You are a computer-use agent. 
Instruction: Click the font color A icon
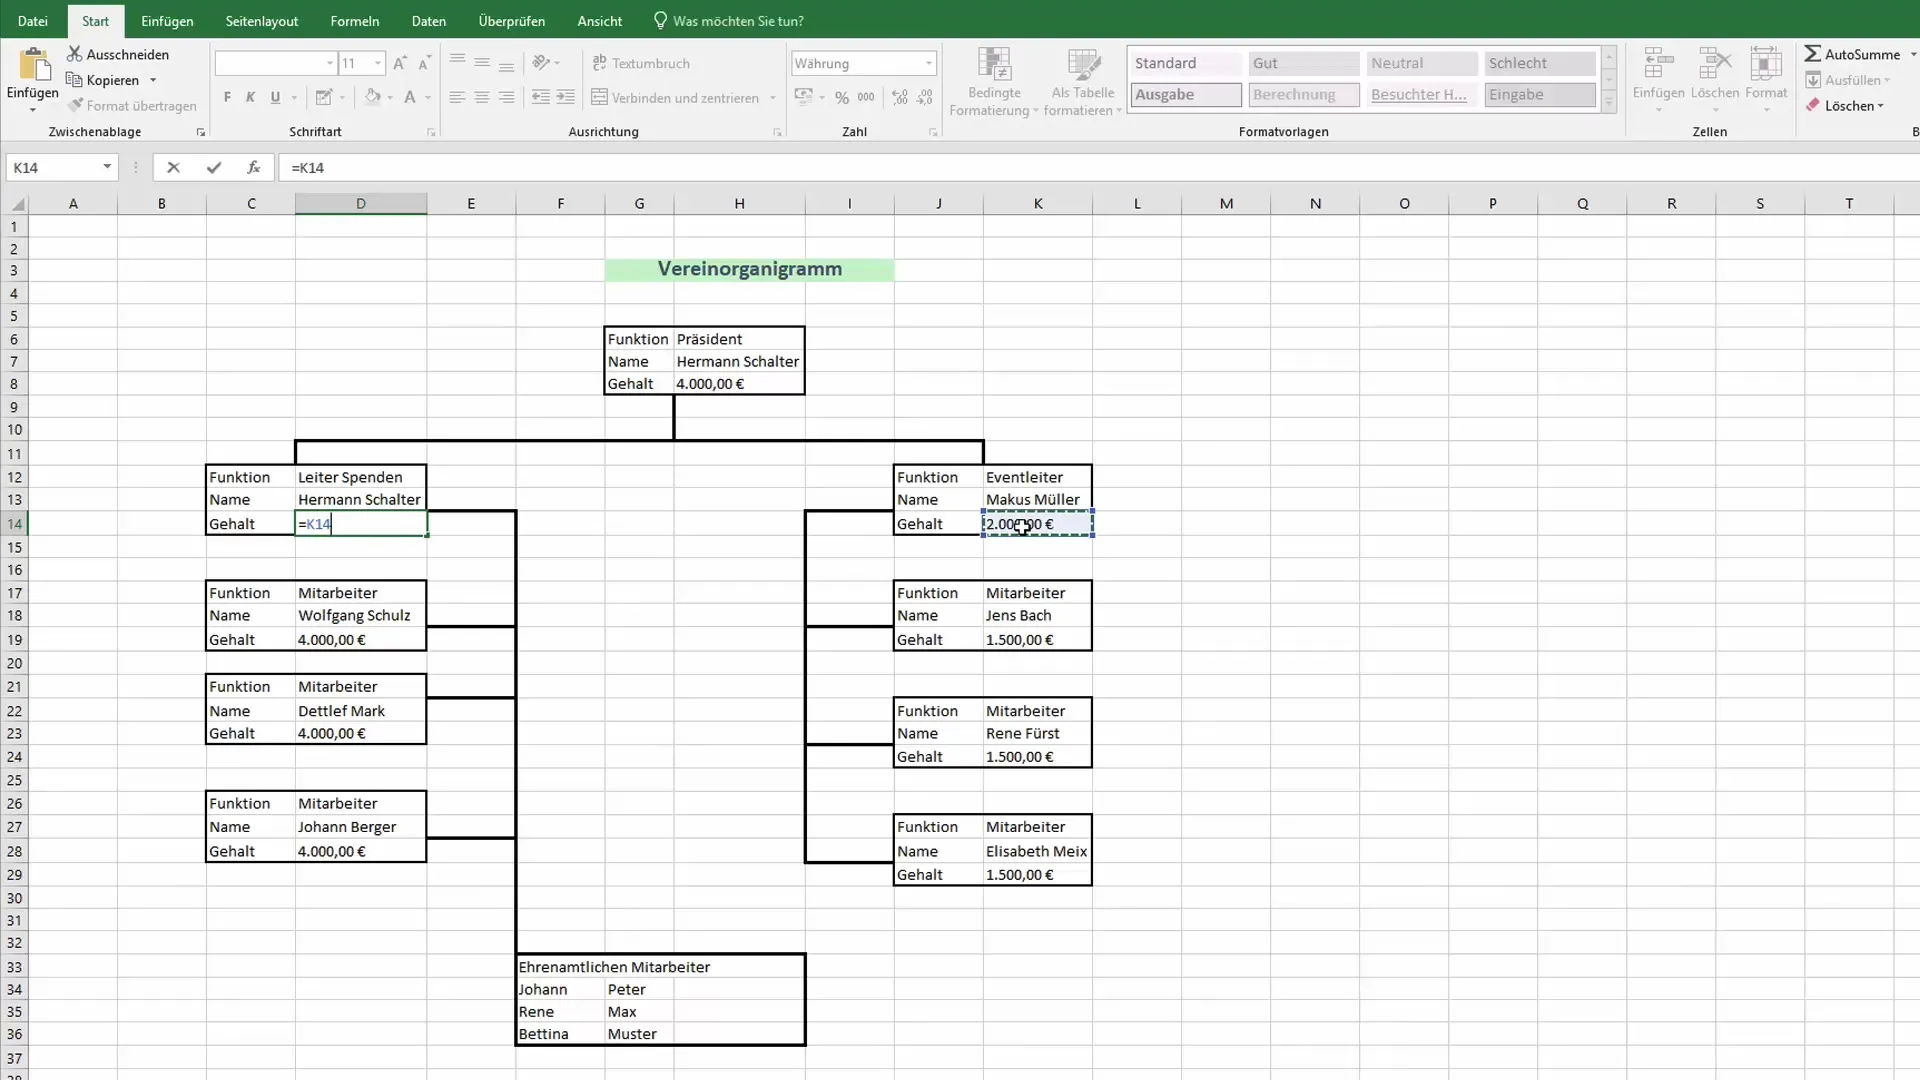tap(409, 97)
